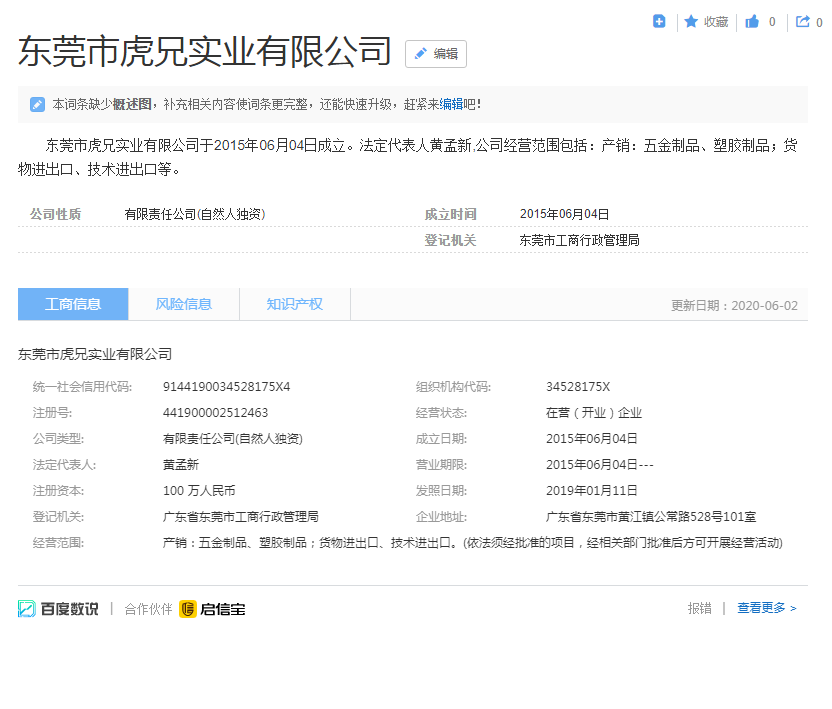The width and height of the screenshot is (832, 709).
Task: Click the 报错 link to report an error
Action: 699,608
